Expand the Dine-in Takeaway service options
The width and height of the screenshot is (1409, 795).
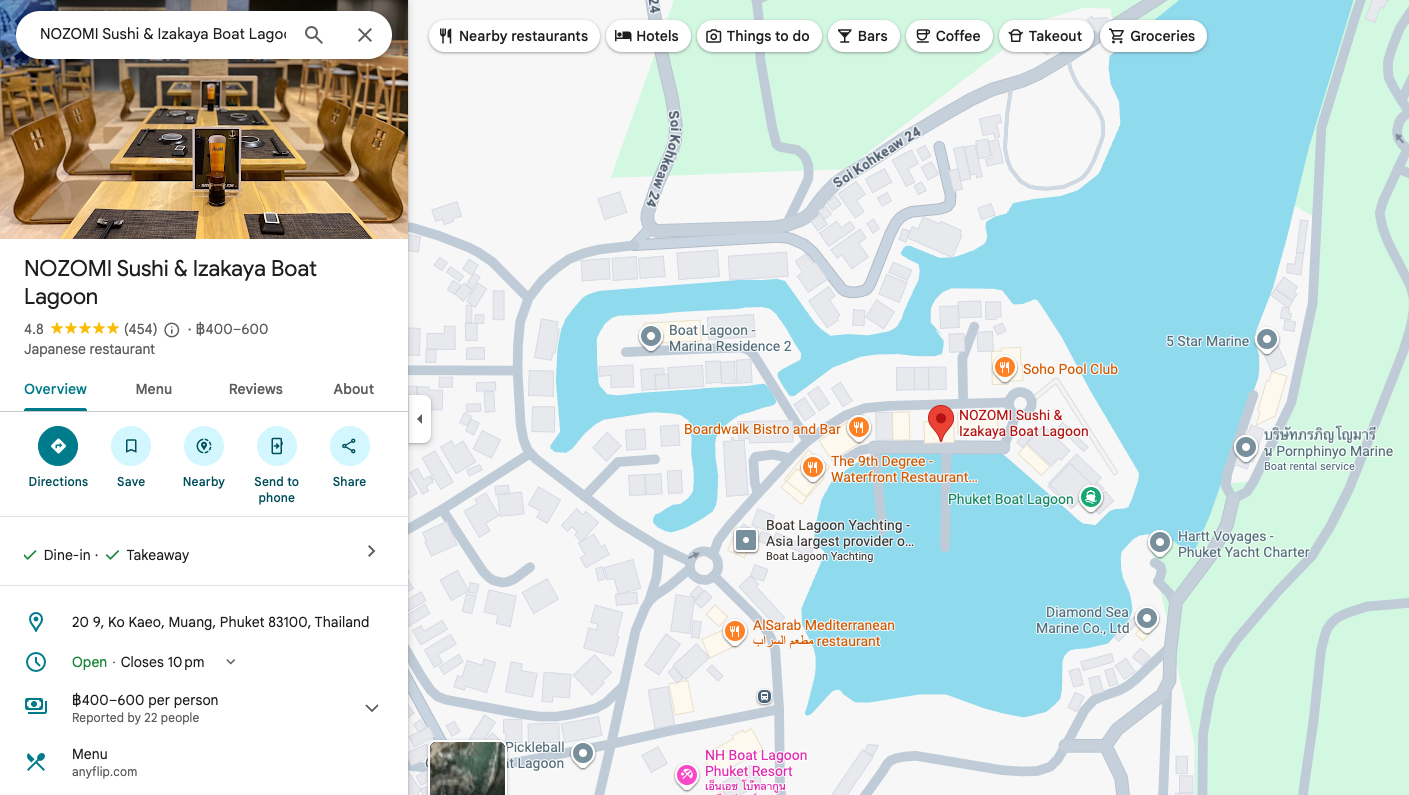pyautogui.click(x=204, y=552)
